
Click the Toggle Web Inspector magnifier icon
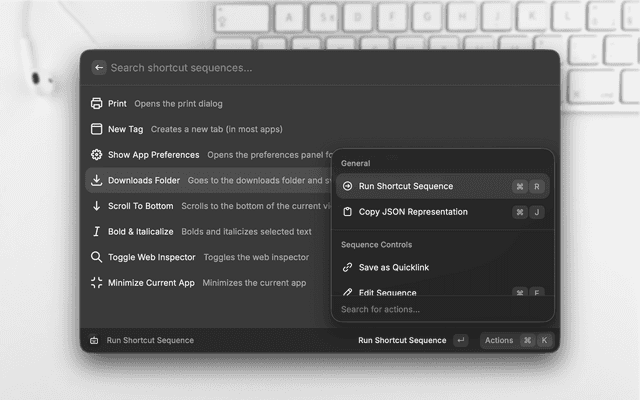pyautogui.click(x=97, y=257)
